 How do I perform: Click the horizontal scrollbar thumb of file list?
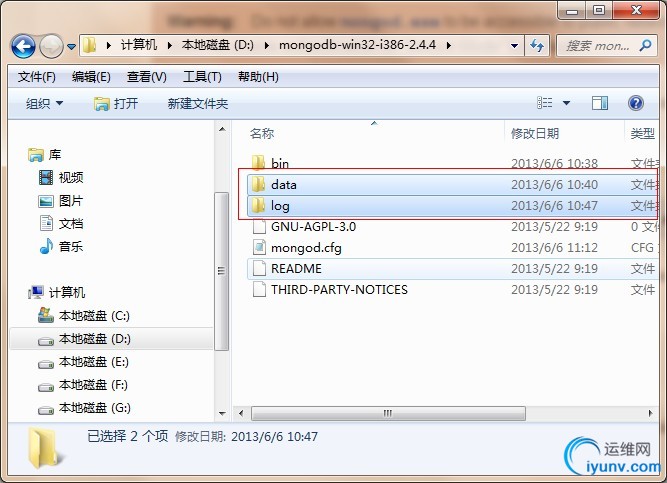[388, 413]
